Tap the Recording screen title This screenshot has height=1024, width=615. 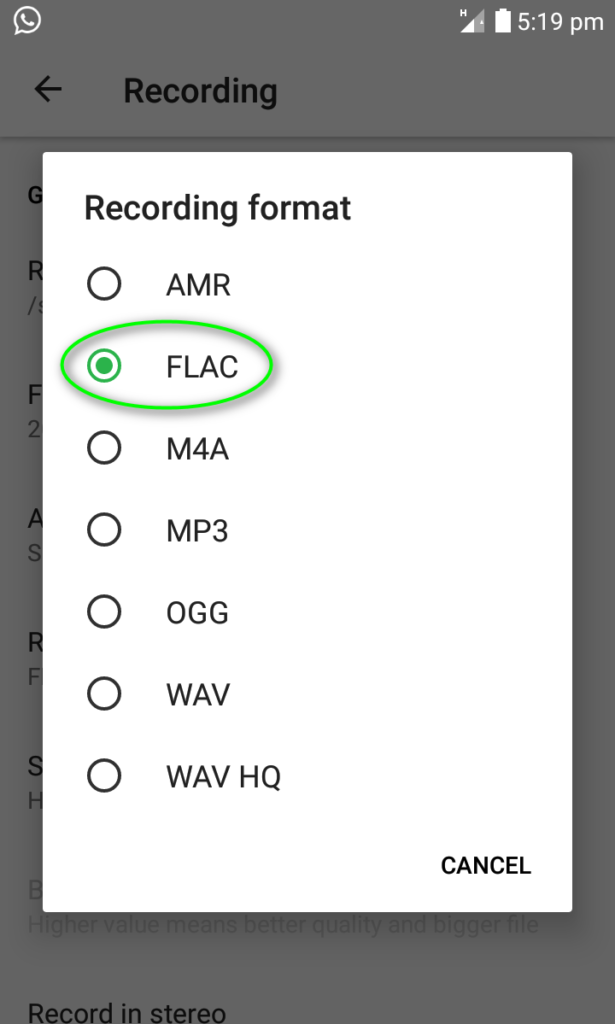tap(200, 91)
